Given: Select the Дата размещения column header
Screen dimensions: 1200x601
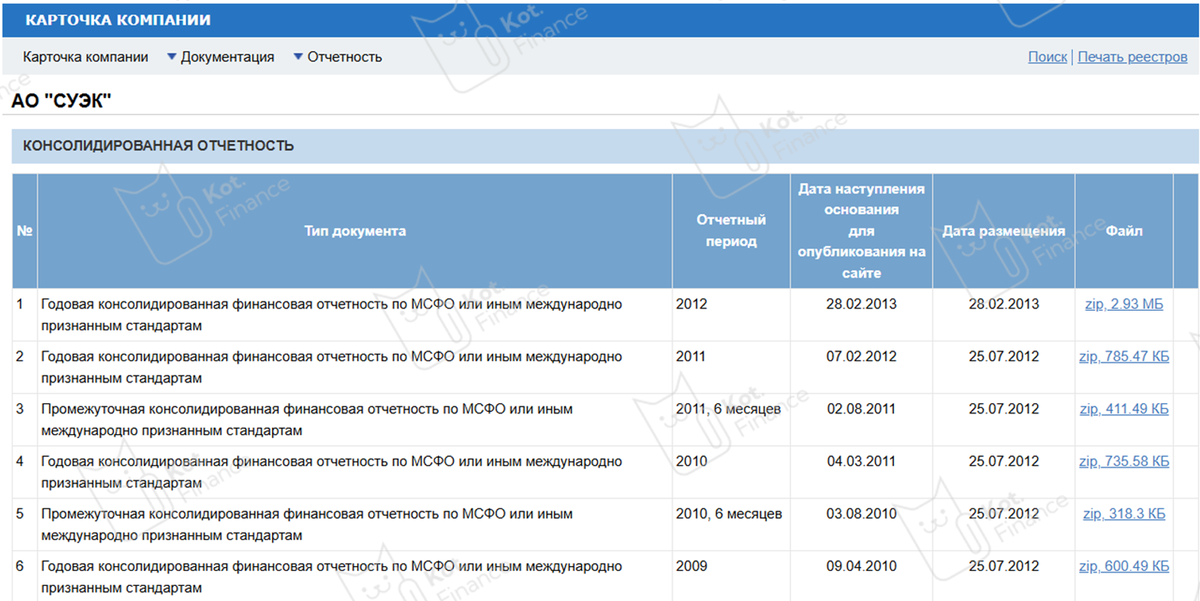Looking at the screenshot, I should click(x=1004, y=231).
